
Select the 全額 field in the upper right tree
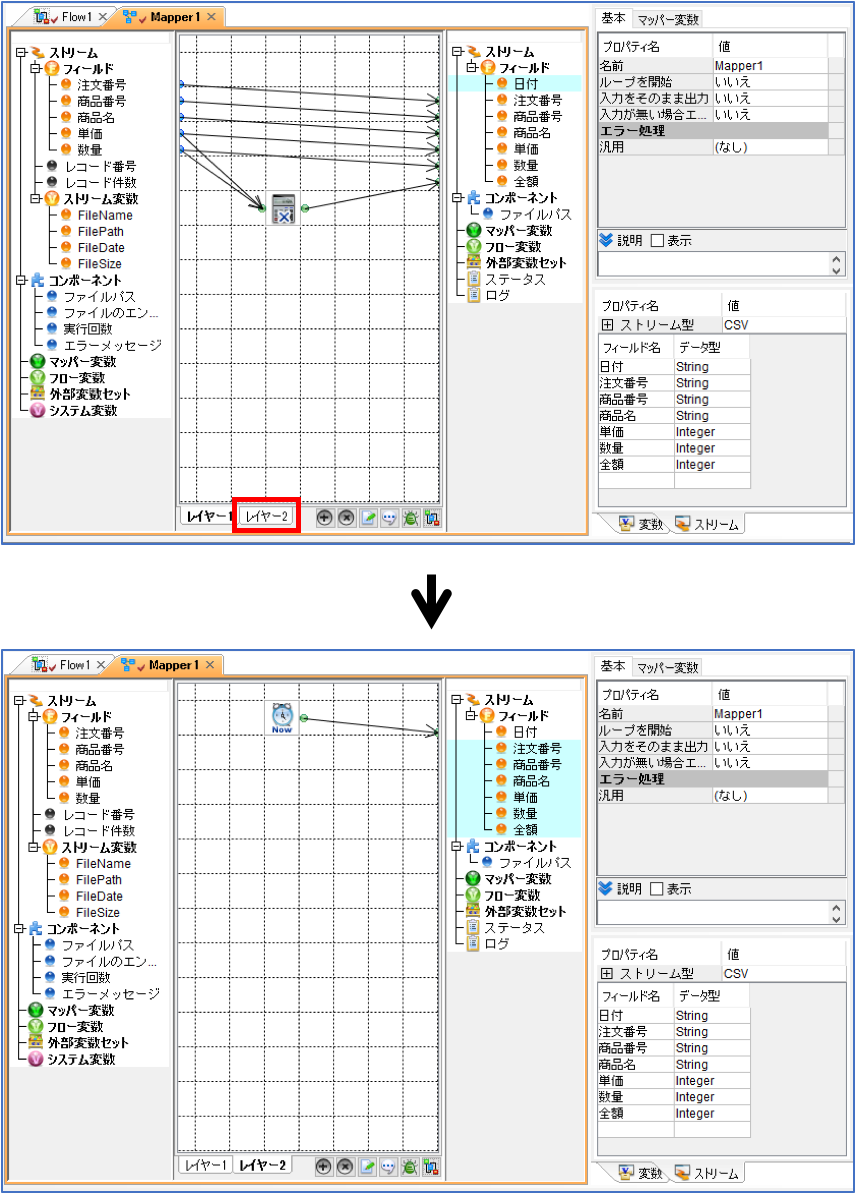tap(526, 181)
